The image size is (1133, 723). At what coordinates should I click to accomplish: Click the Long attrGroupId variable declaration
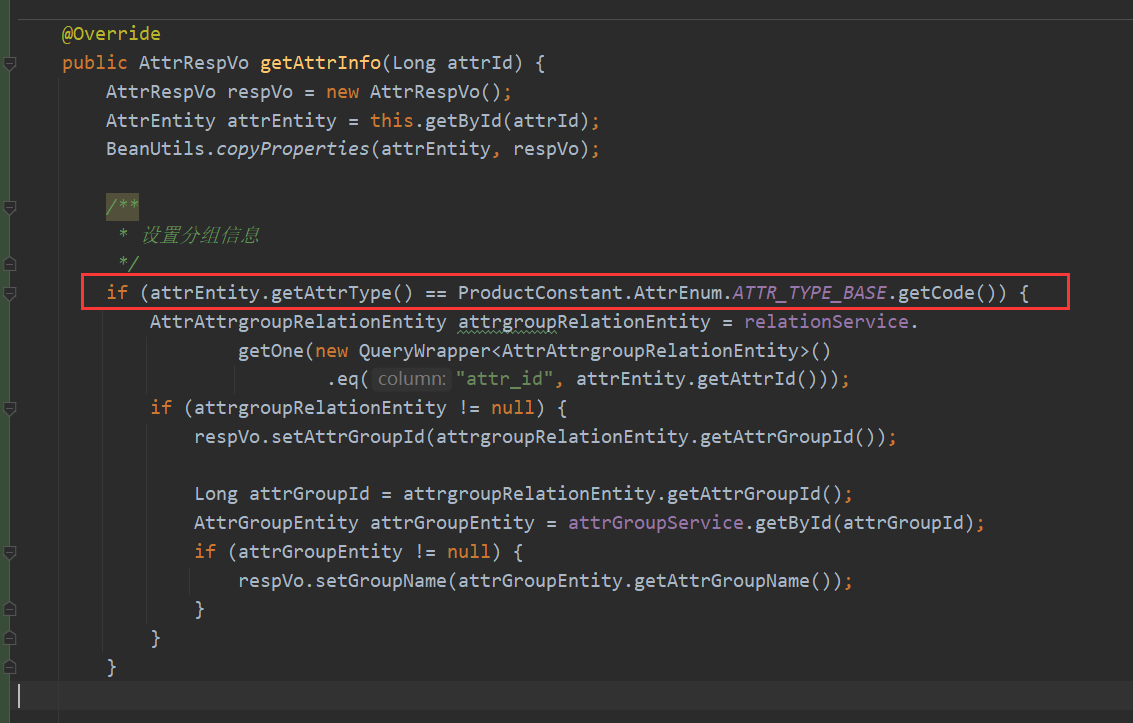[x=282, y=494]
